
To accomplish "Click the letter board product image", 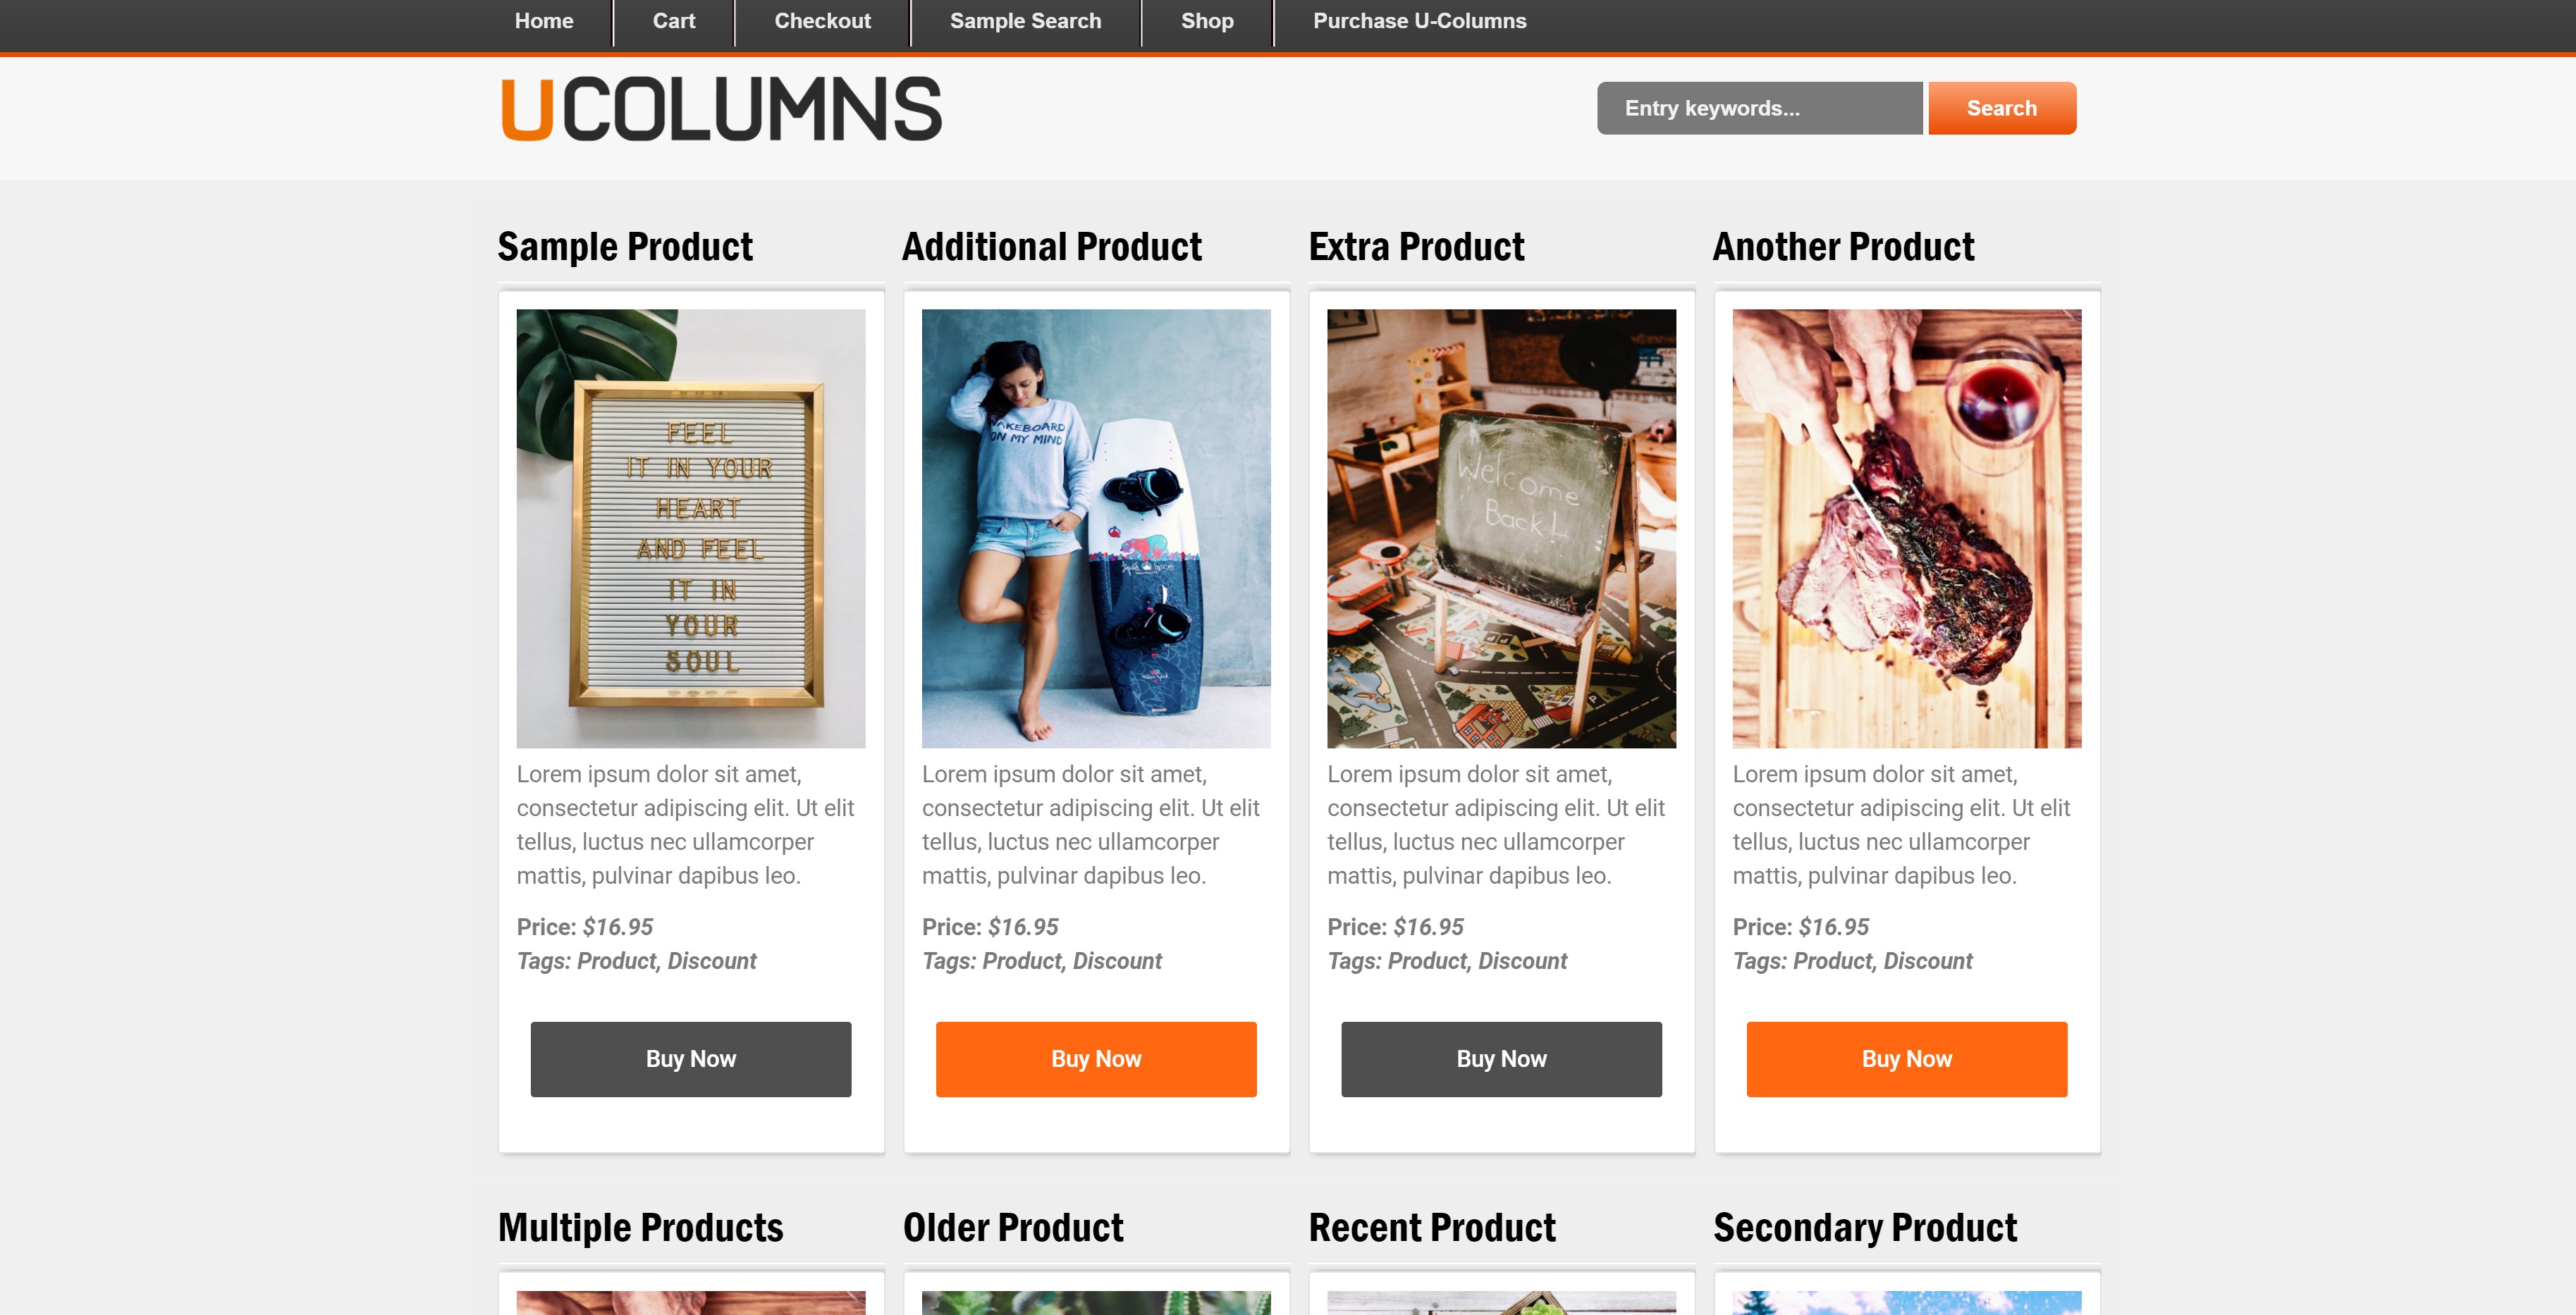I will pyautogui.click(x=691, y=528).
